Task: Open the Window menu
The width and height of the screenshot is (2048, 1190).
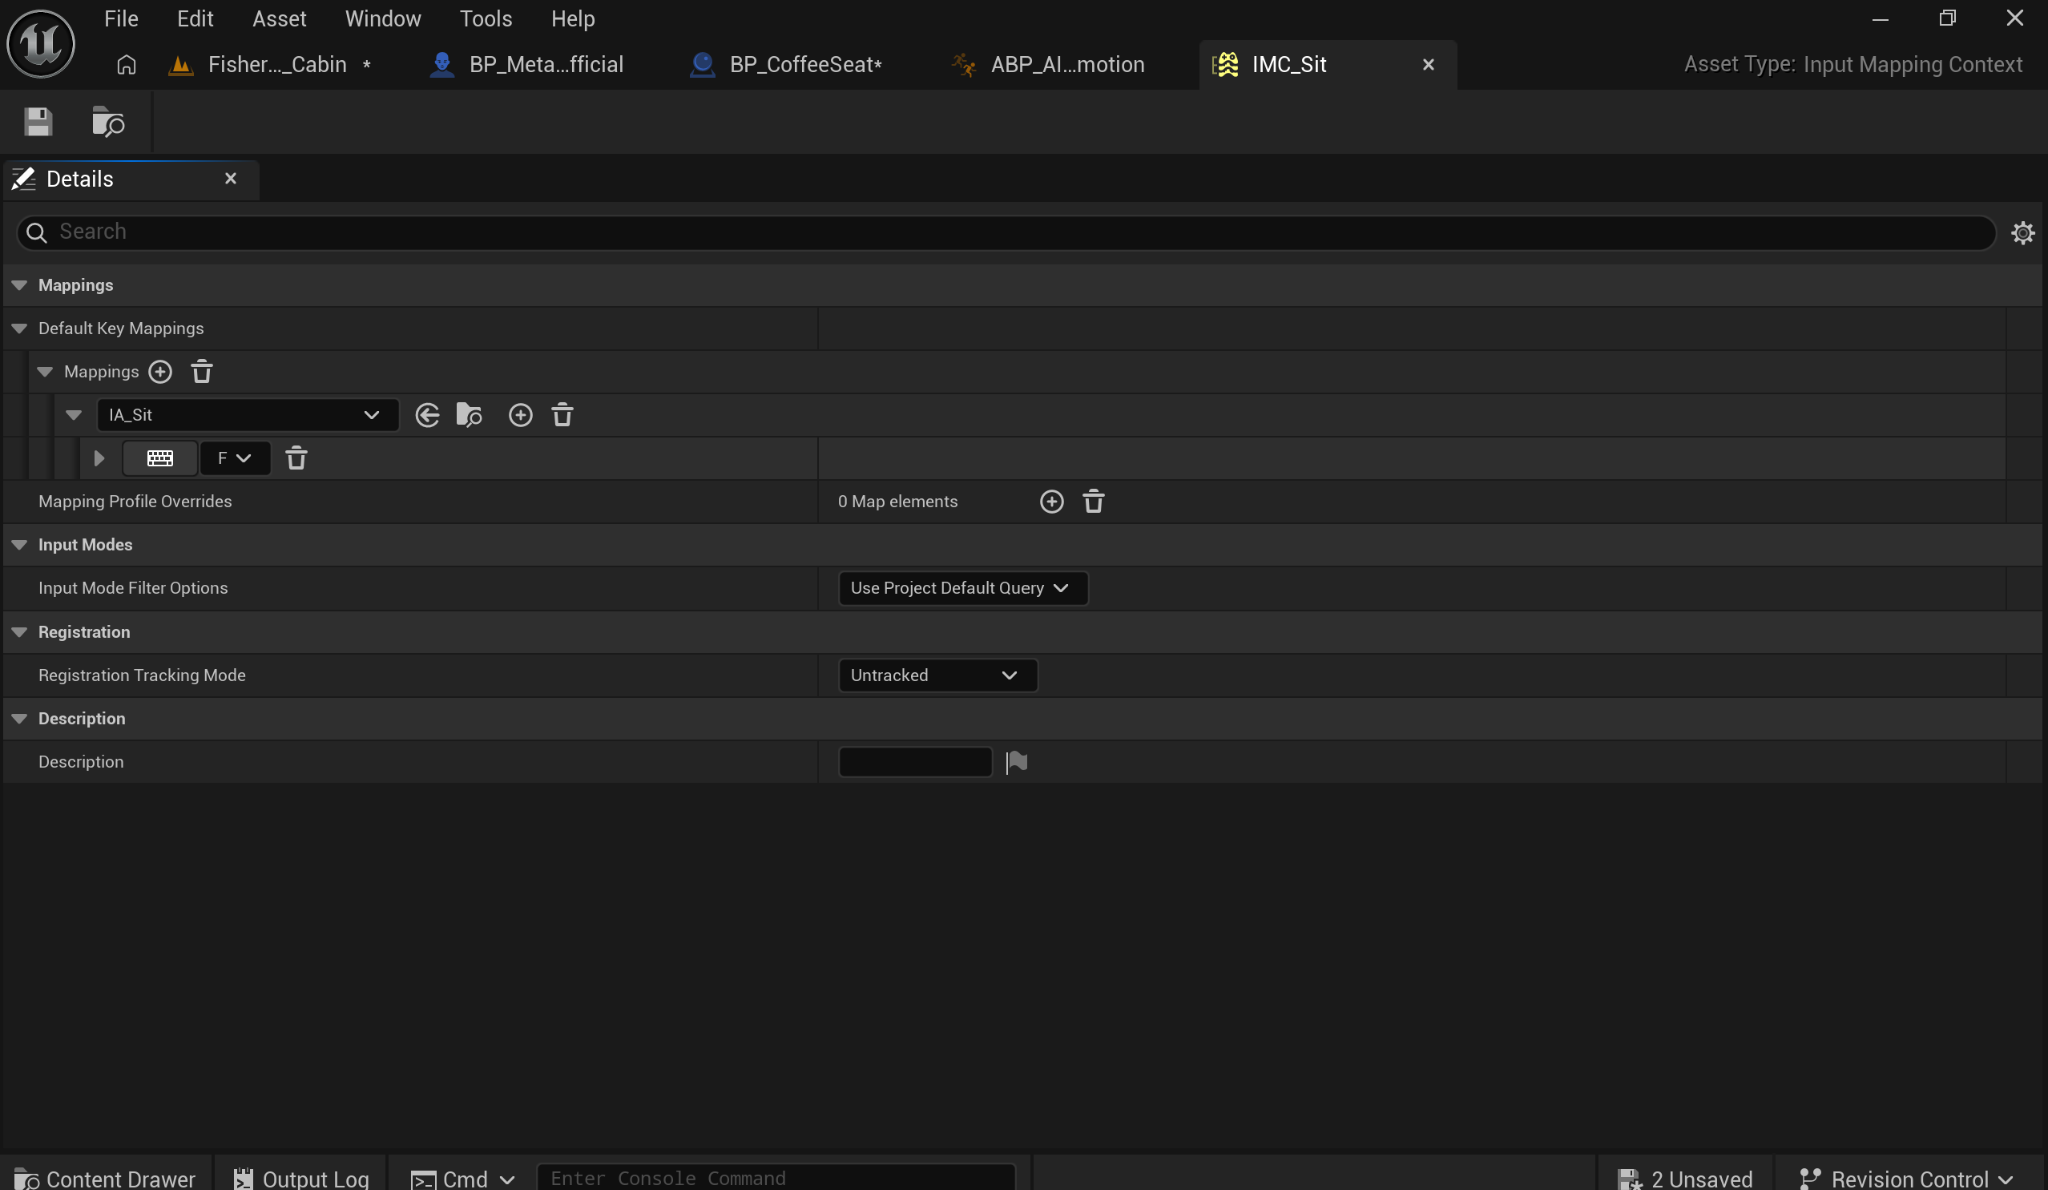Action: click(x=383, y=19)
